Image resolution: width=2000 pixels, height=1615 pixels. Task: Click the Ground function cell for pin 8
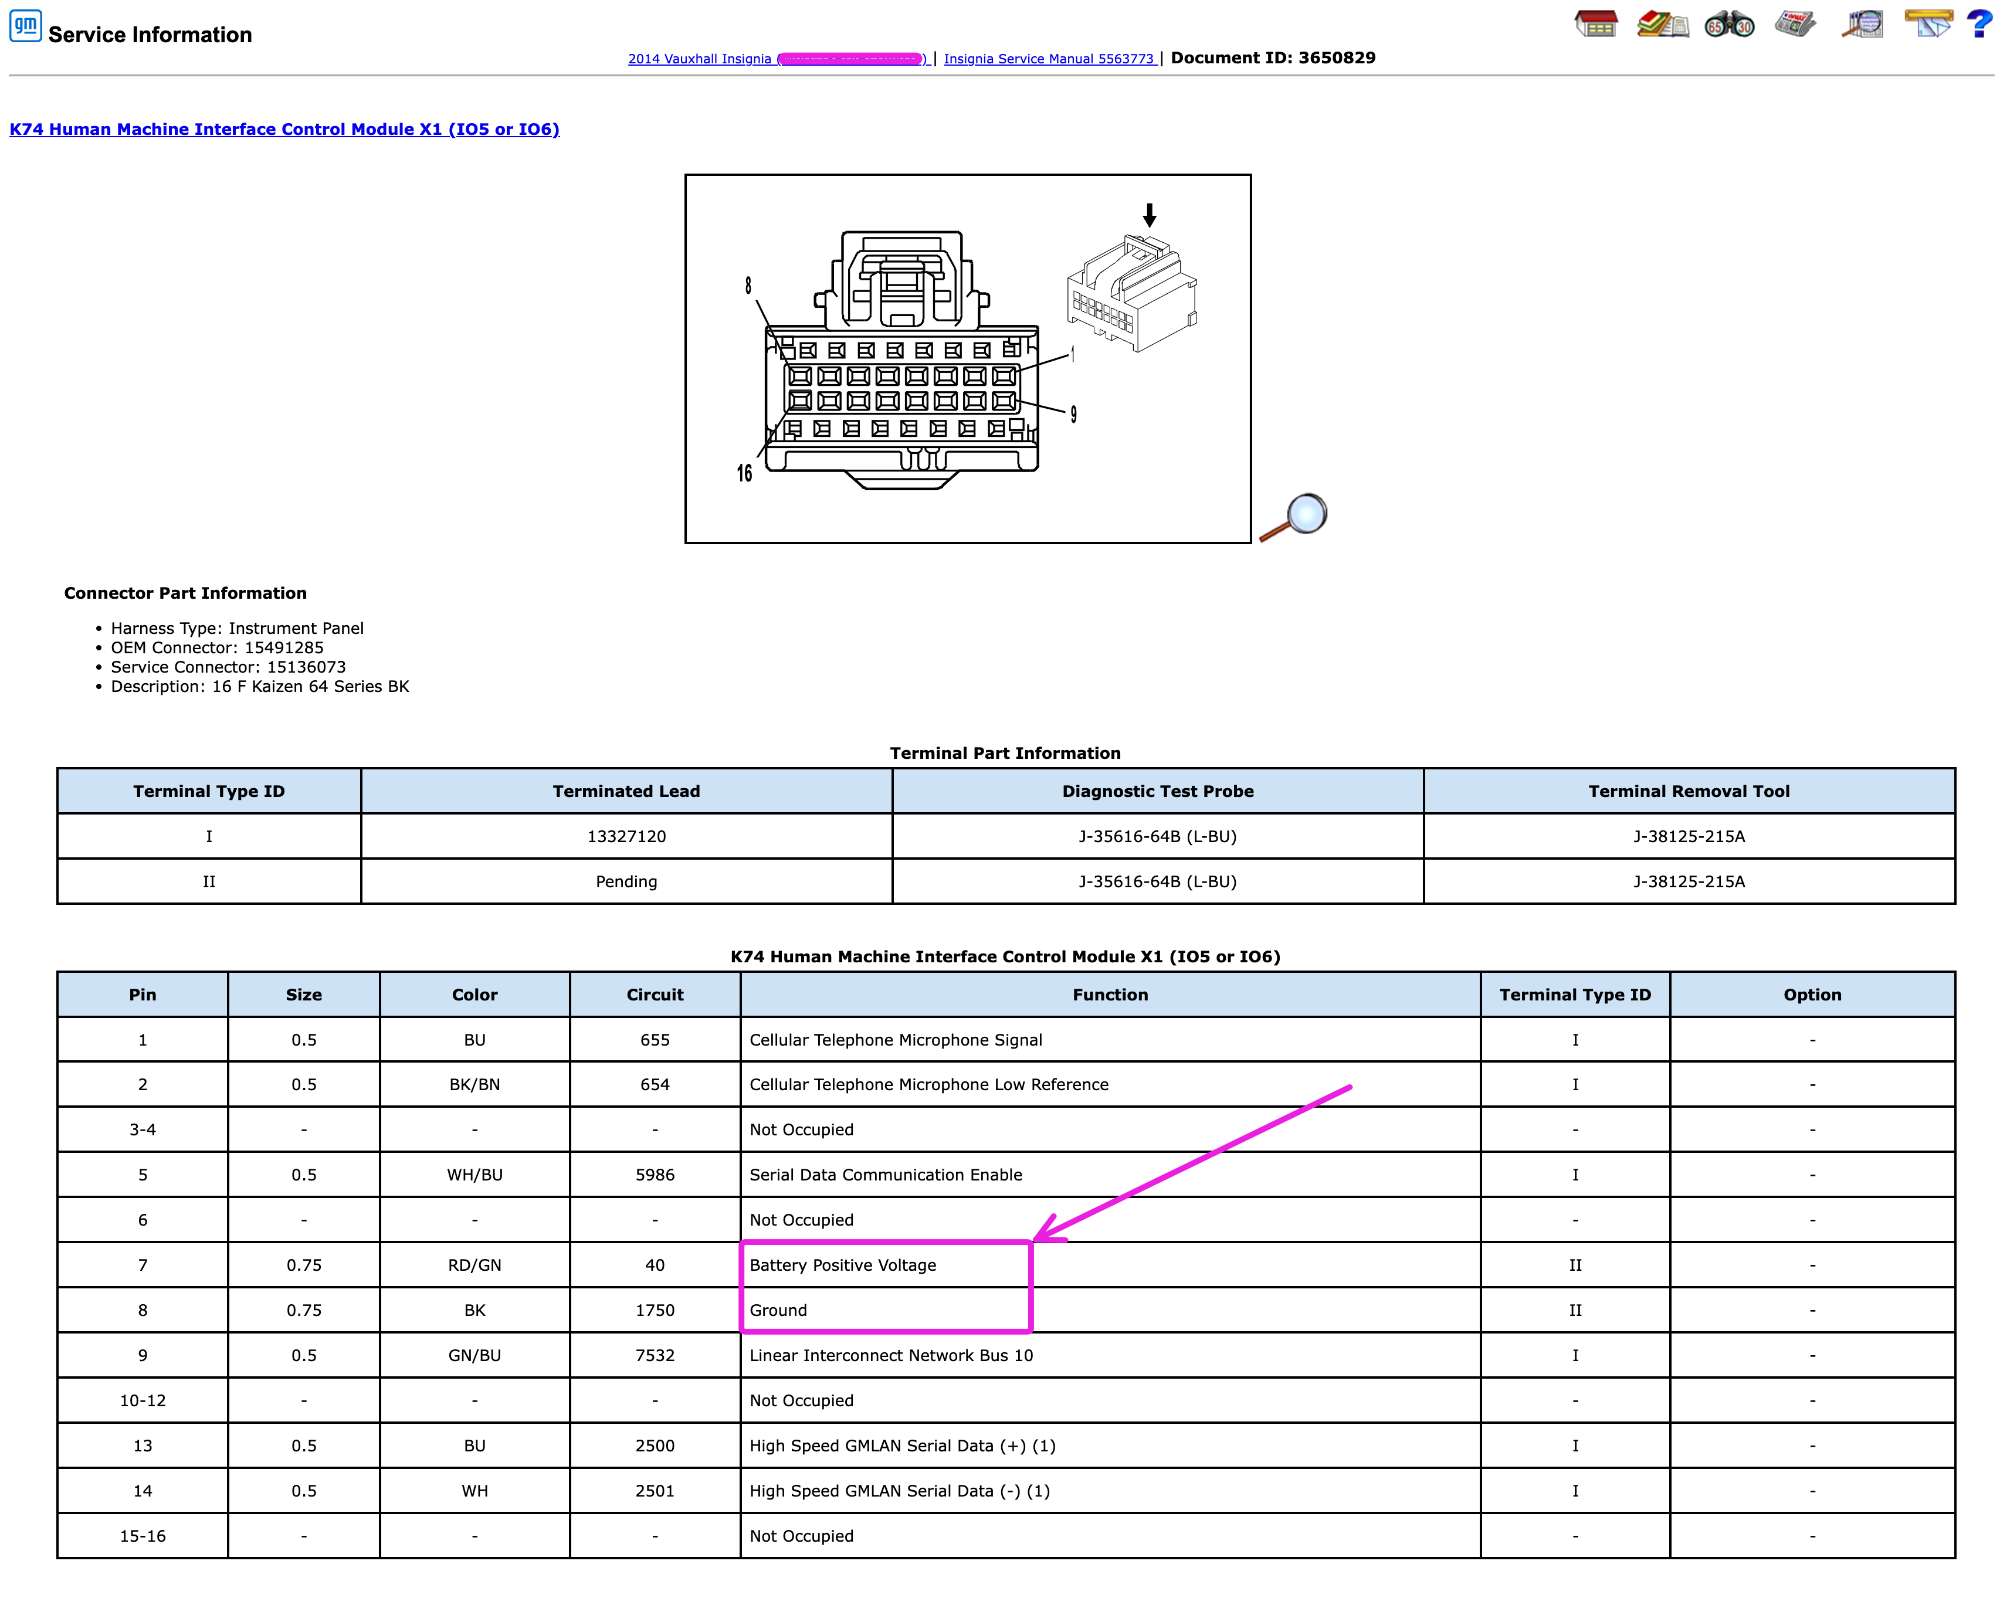click(x=1110, y=1310)
